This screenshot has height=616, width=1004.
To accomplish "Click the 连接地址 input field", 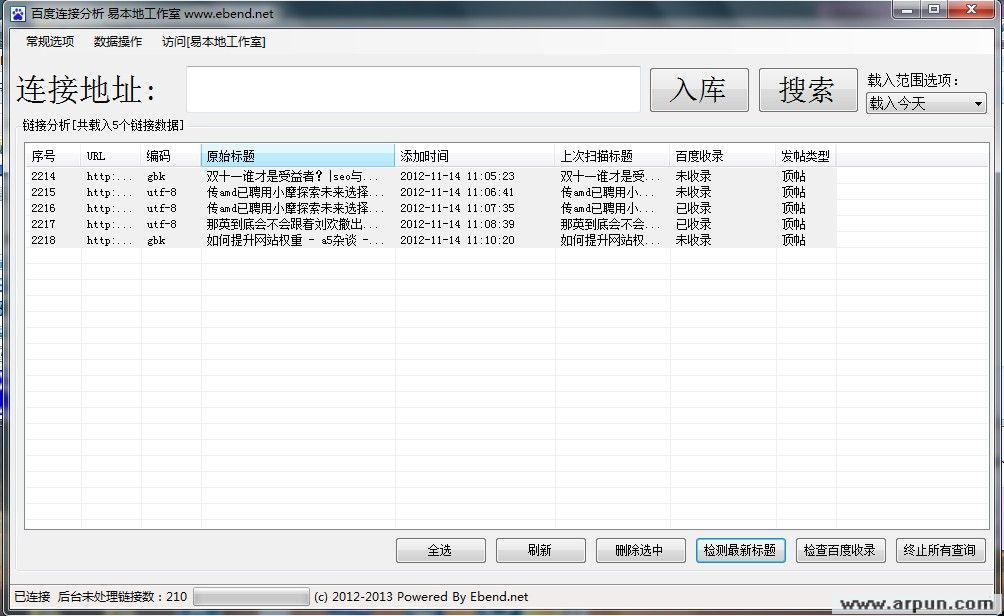I will (x=413, y=90).
